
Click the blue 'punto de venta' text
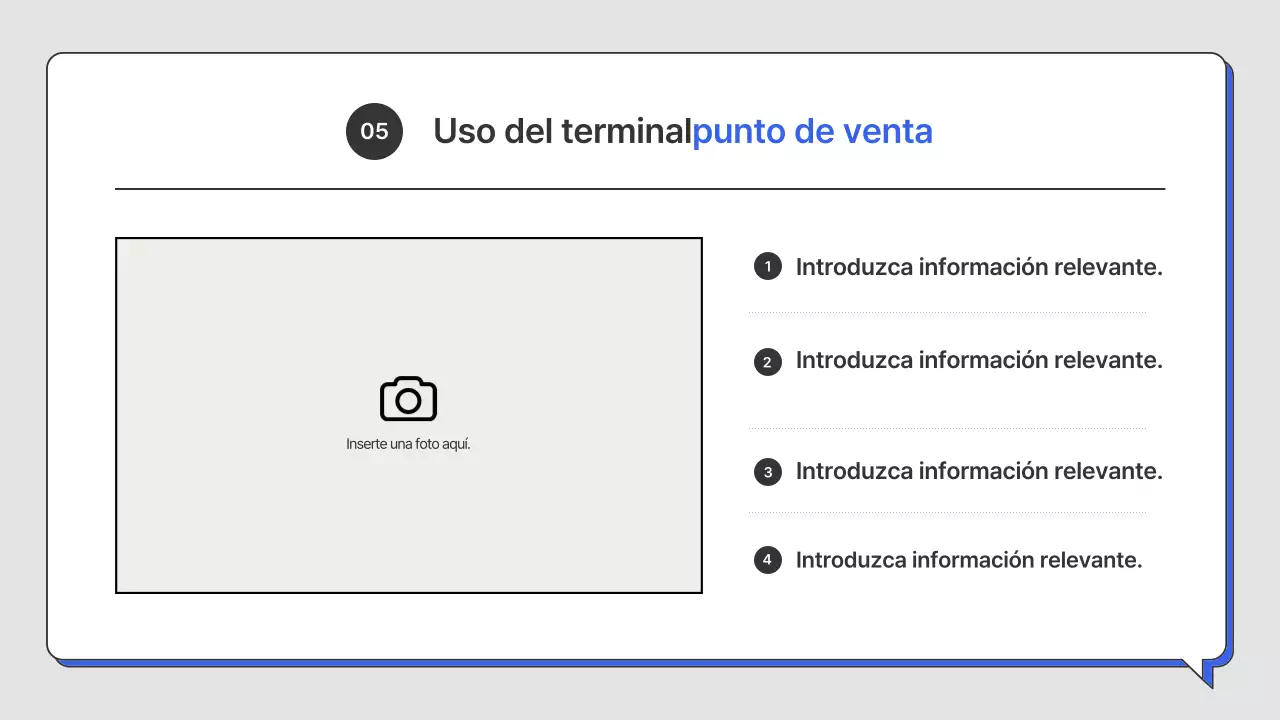(813, 131)
